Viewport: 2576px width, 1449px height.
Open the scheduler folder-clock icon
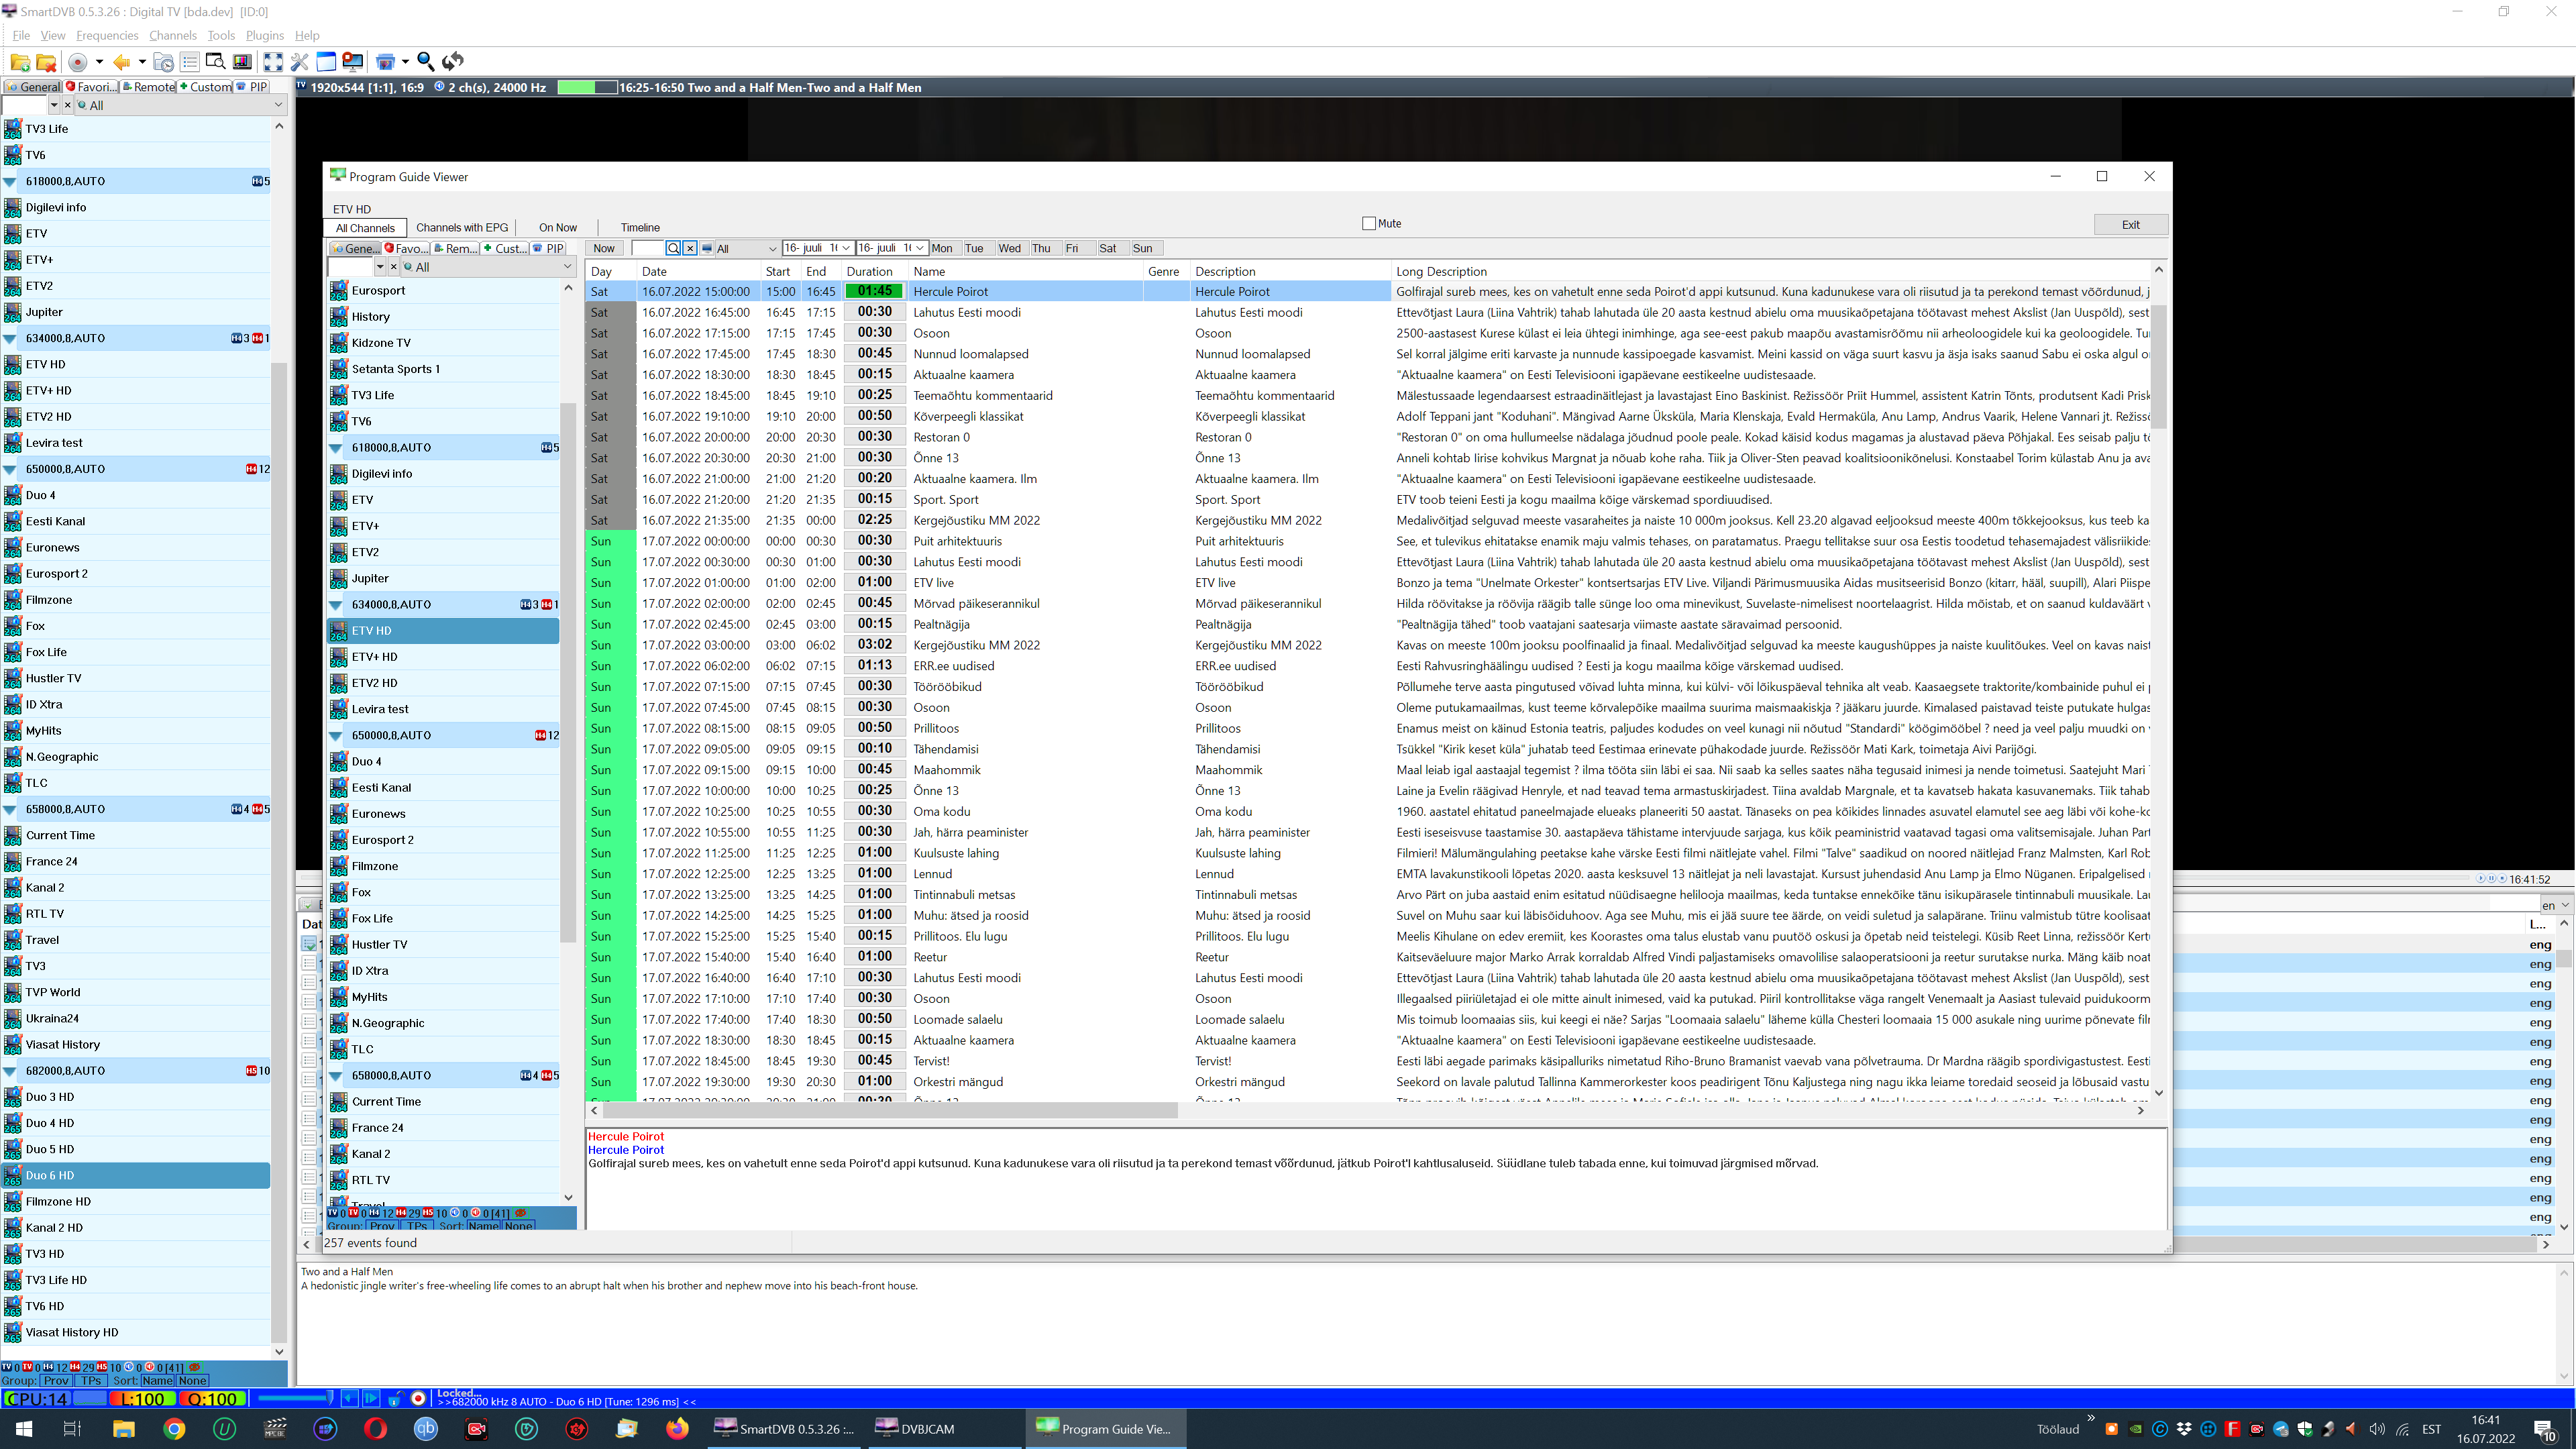click(164, 62)
